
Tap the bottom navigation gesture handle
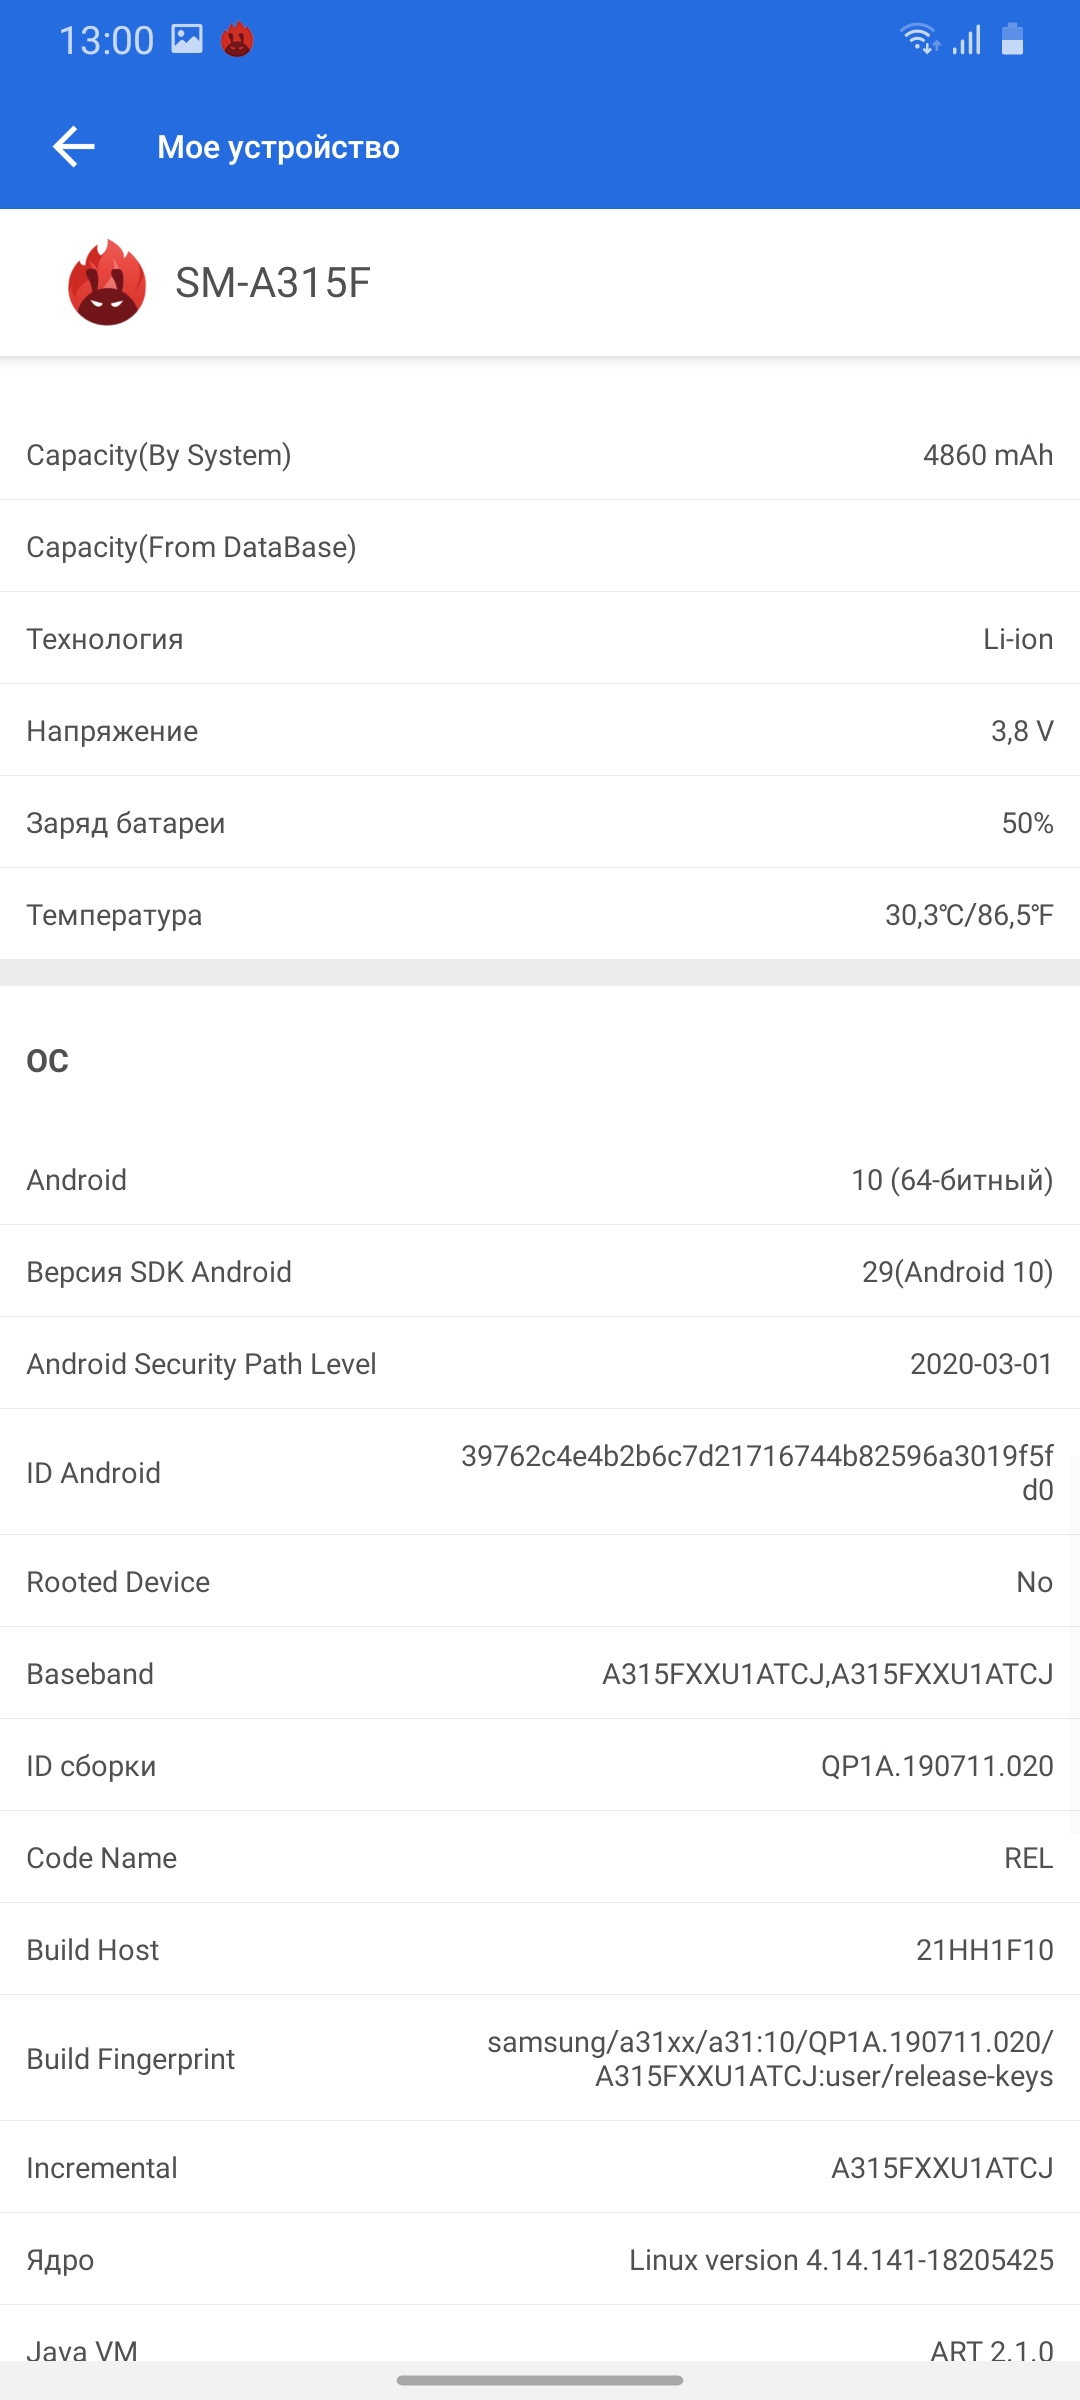540,2380
